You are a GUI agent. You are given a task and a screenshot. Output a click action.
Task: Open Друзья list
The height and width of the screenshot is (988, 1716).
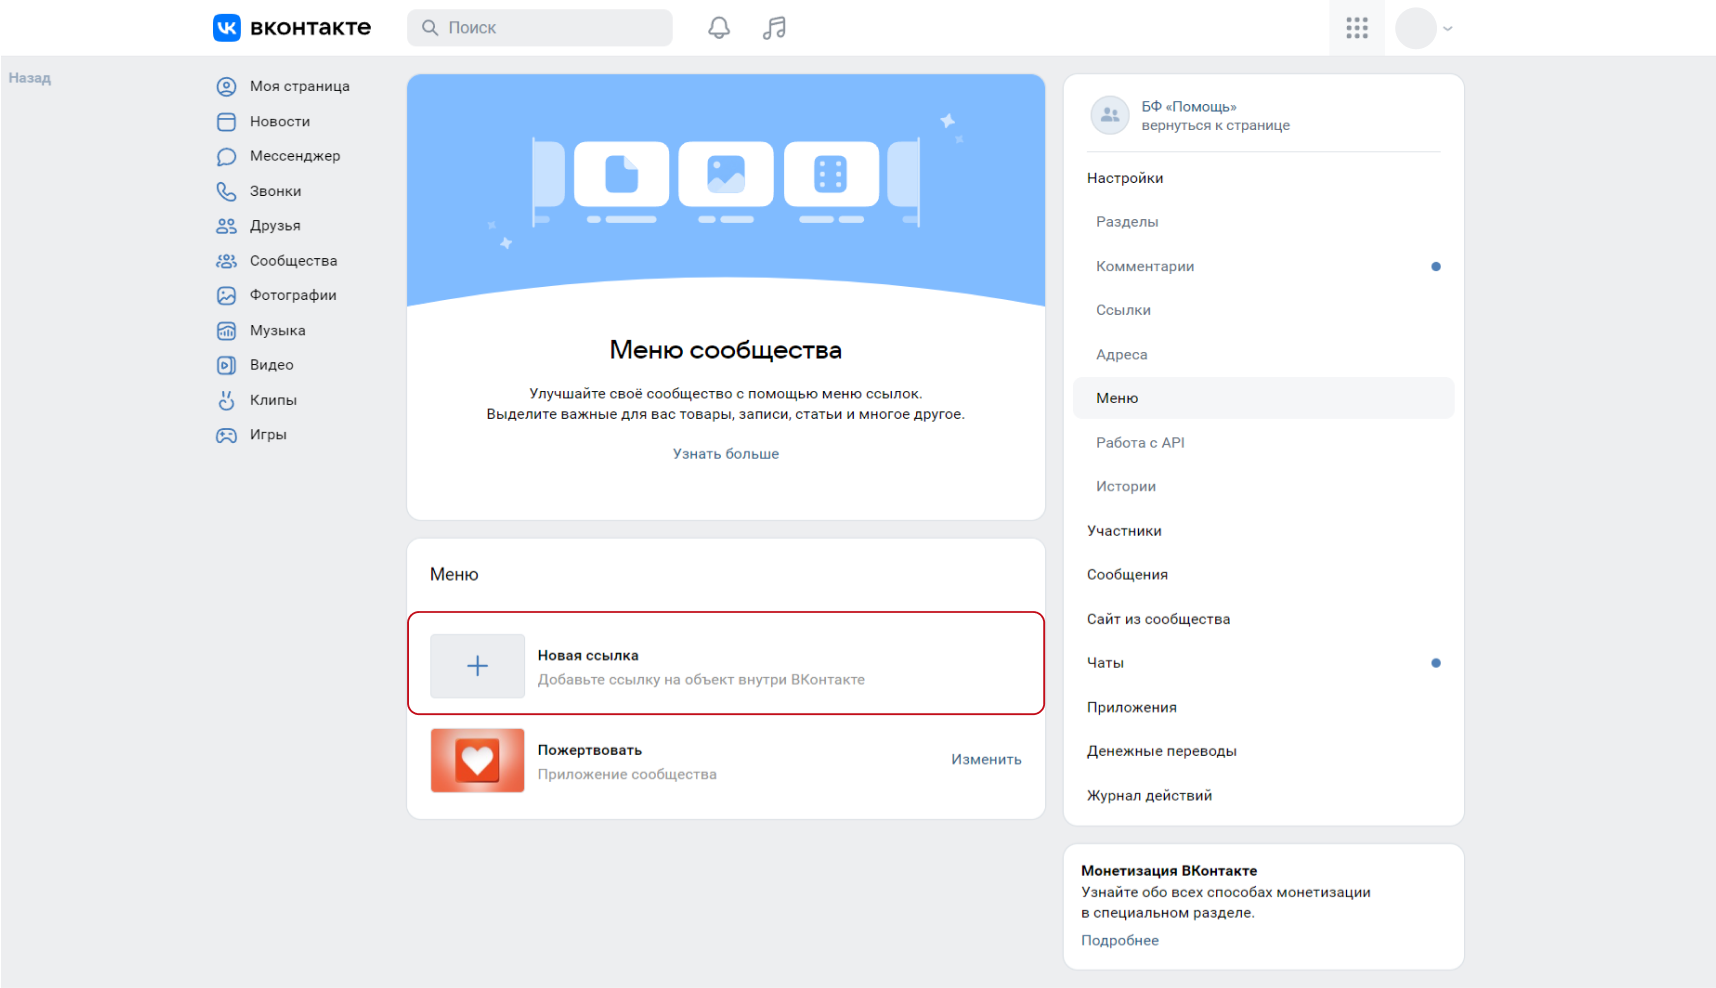click(275, 226)
